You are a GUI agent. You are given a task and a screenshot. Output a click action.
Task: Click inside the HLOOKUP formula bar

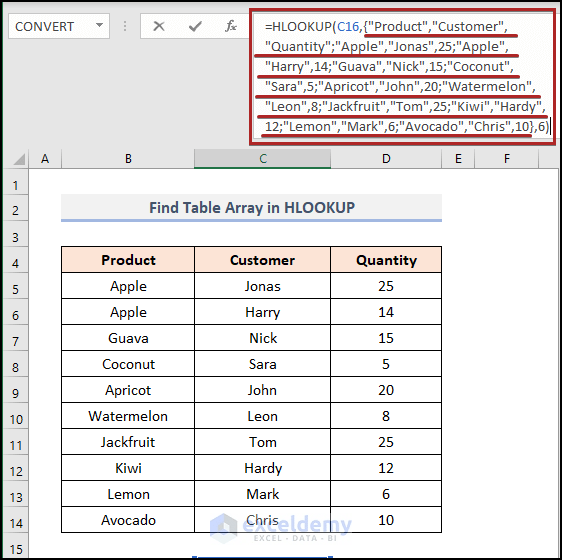click(403, 76)
